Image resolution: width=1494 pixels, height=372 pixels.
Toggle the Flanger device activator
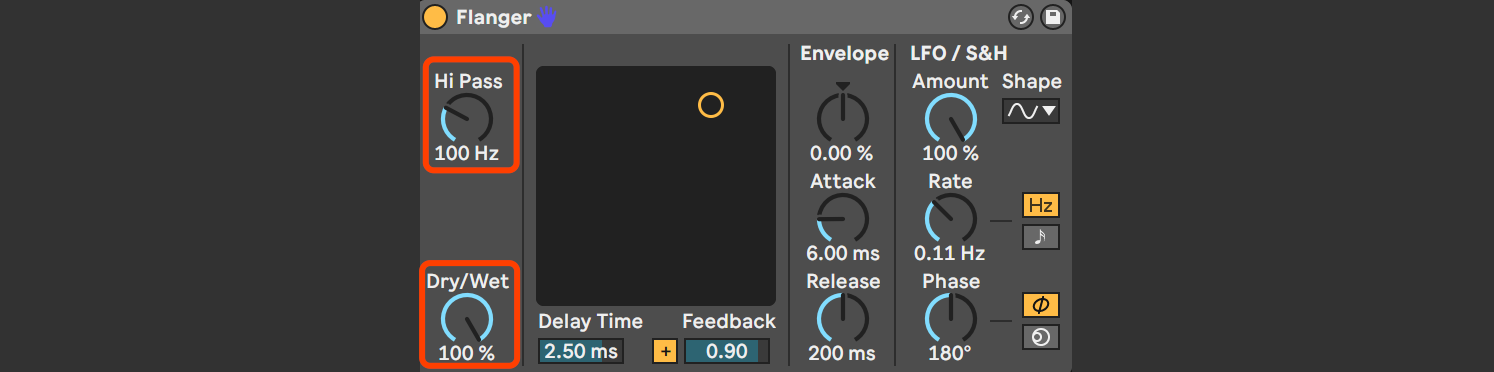[435, 17]
